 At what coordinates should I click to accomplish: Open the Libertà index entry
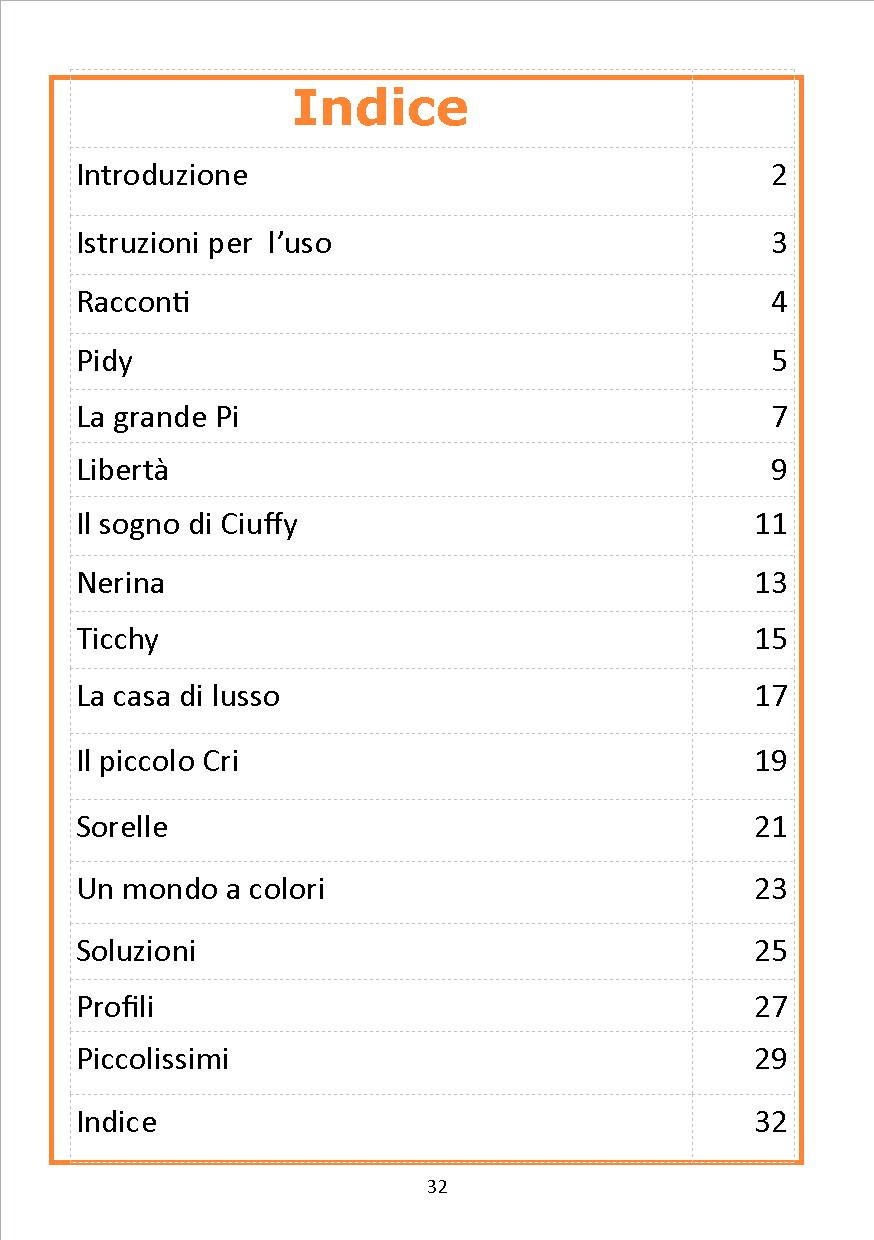pos(122,470)
